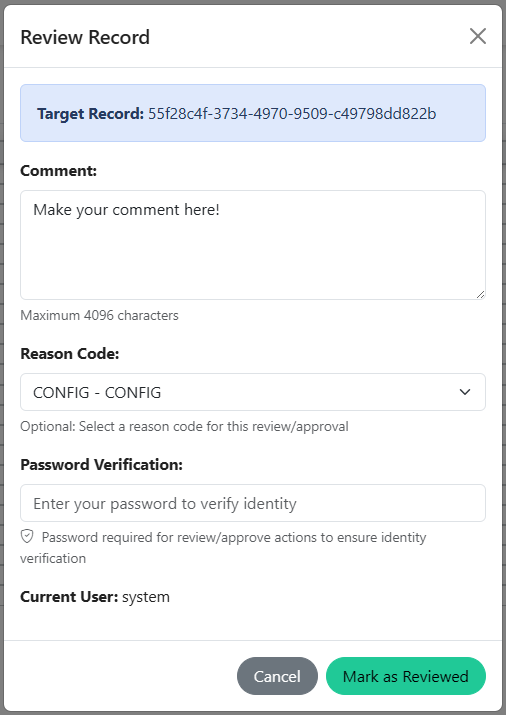This screenshot has height=715, width=506.
Task: Click the Current User 'system' value
Action: 146,597
